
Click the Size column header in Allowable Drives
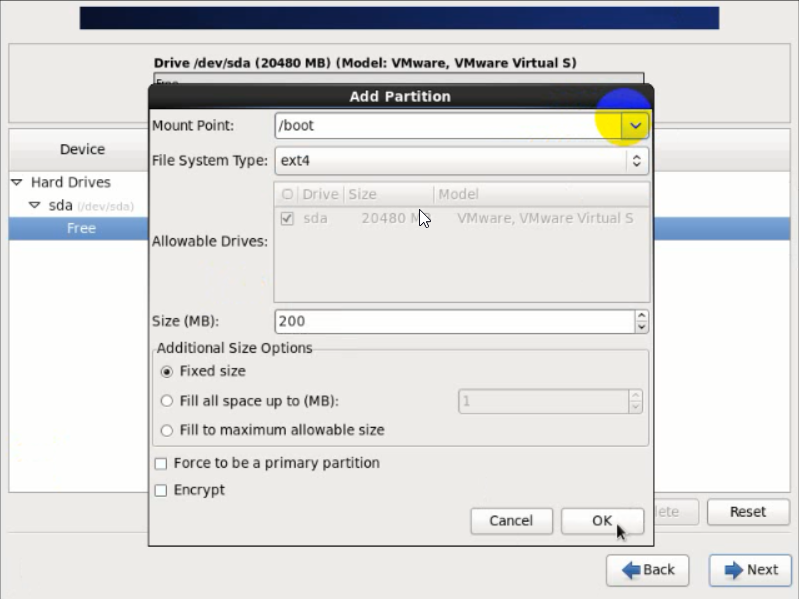[x=389, y=195]
